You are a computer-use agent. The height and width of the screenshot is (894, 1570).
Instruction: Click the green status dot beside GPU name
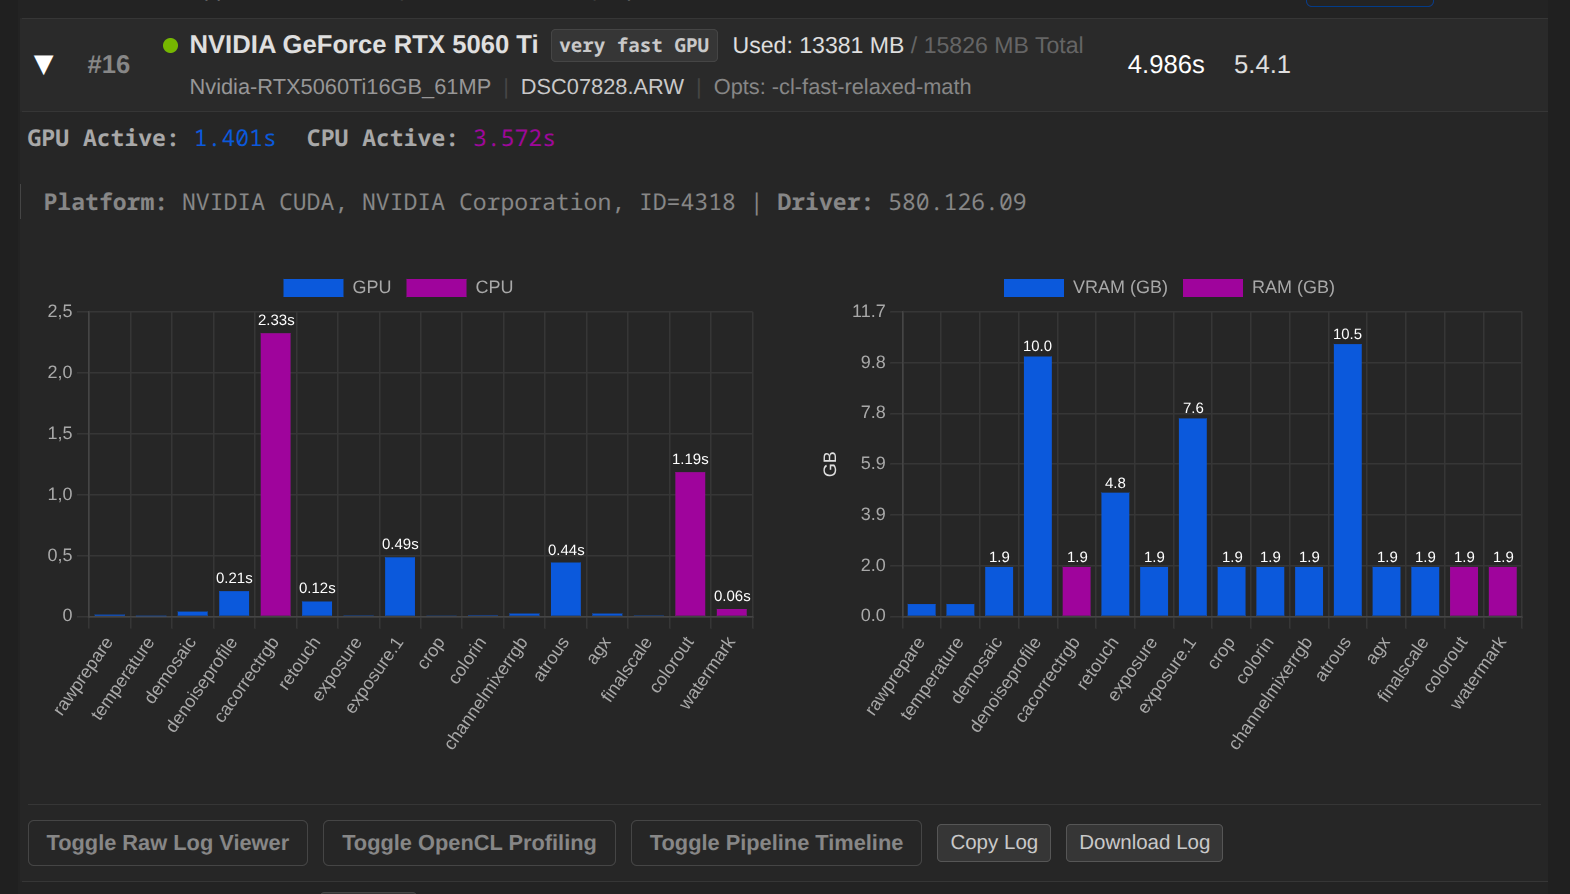coord(170,45)
